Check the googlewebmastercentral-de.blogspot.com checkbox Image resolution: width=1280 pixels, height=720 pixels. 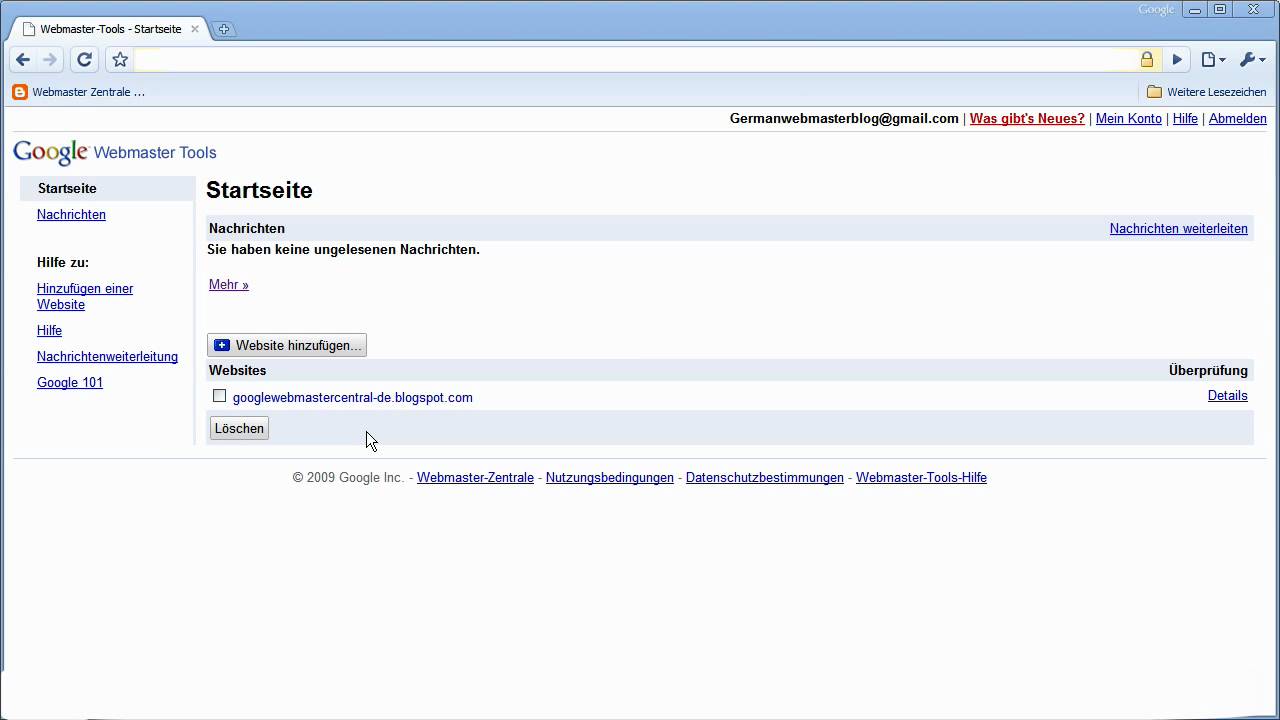[220, 396]
